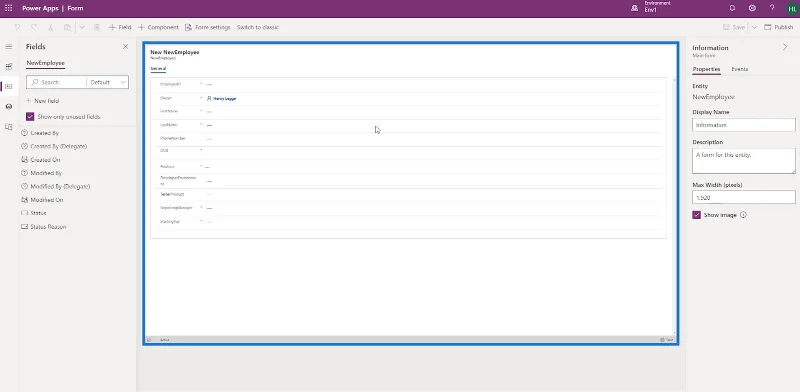Select the Position field on the form
The image size is (800, 392).
pyautogui.click(x=408, y=166)
